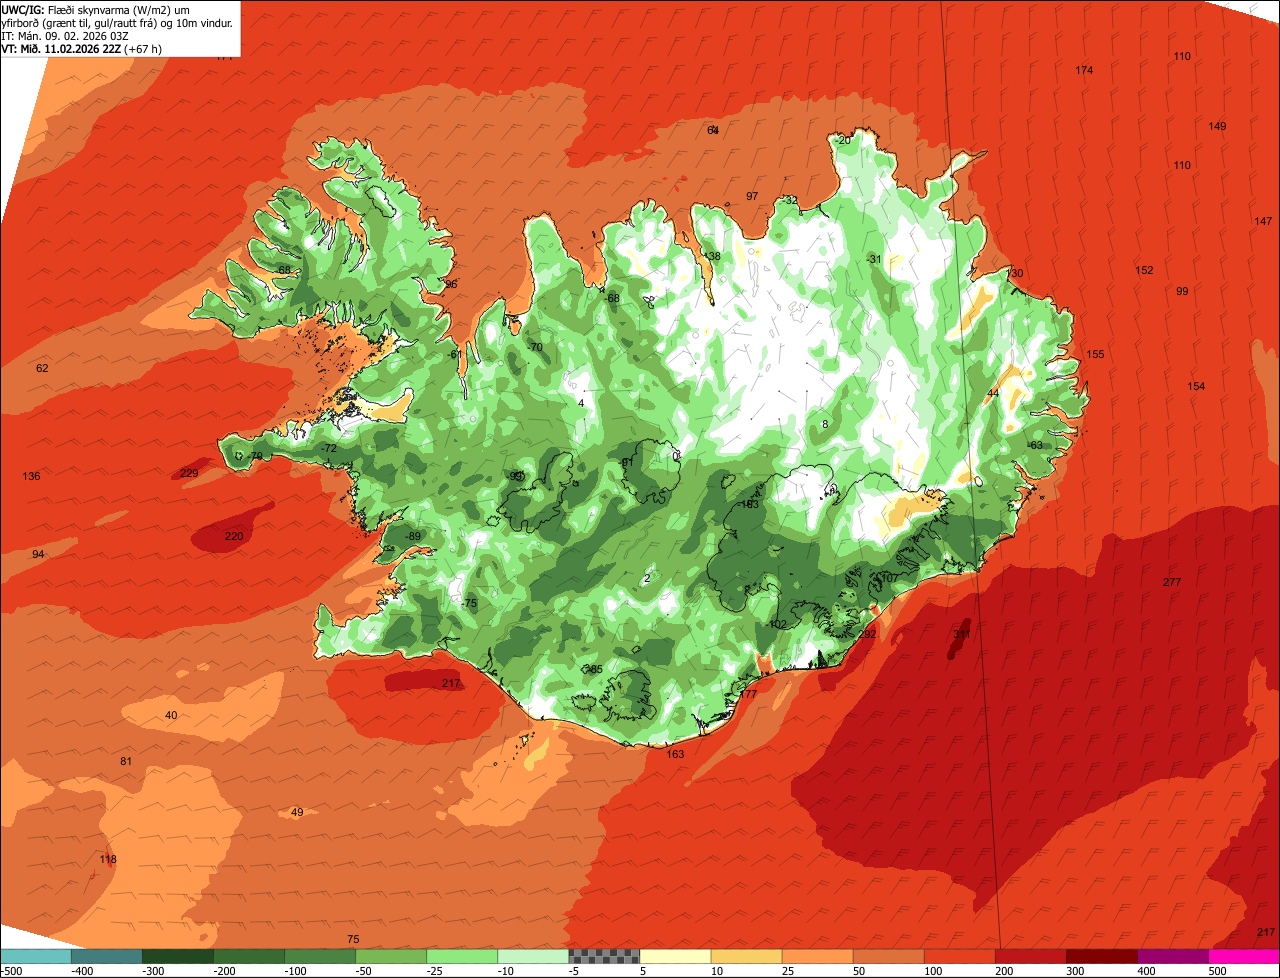Pick the dark teal -400 to -300 legend swatch

tap(107, 956)
